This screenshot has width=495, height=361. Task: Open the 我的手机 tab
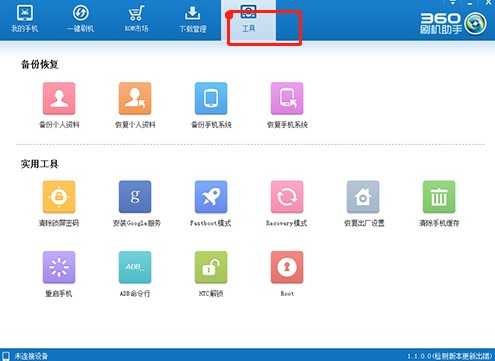[x=25, y=19]
